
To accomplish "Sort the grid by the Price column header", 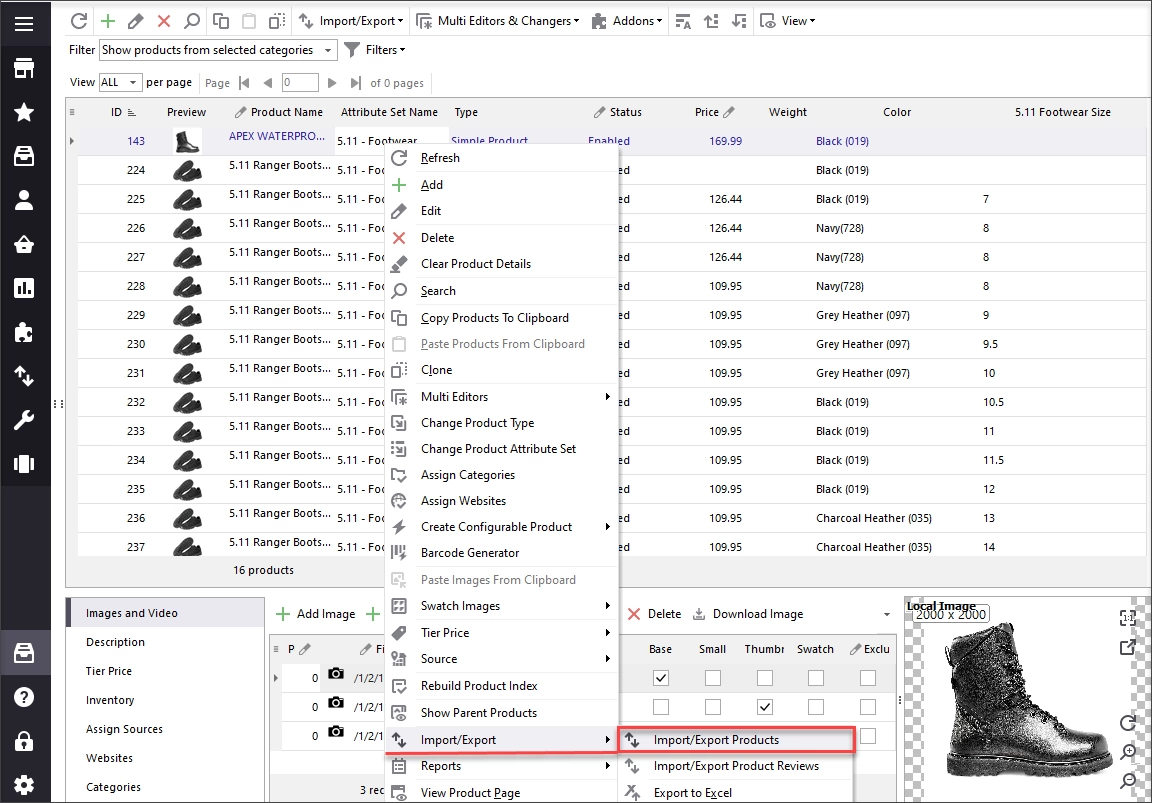I will (x=714, y=112).
